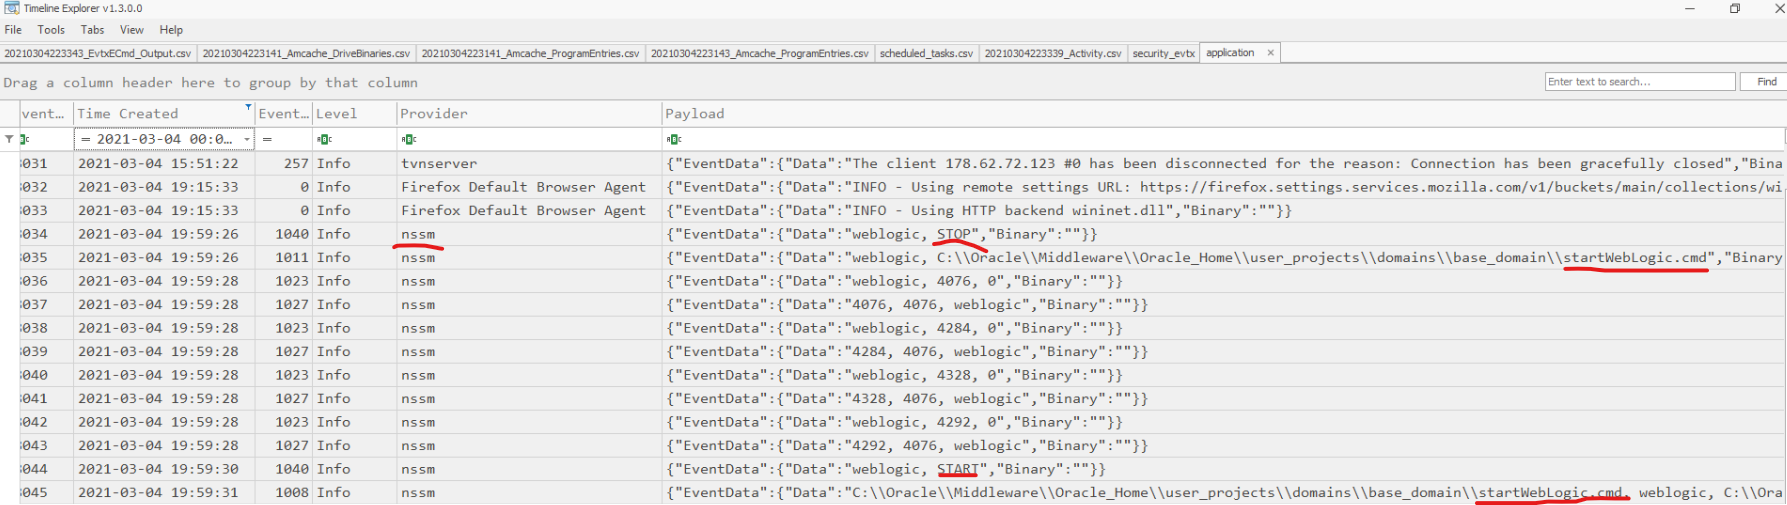Click the filter operator icon under Payload column

[x=673, y=140]
